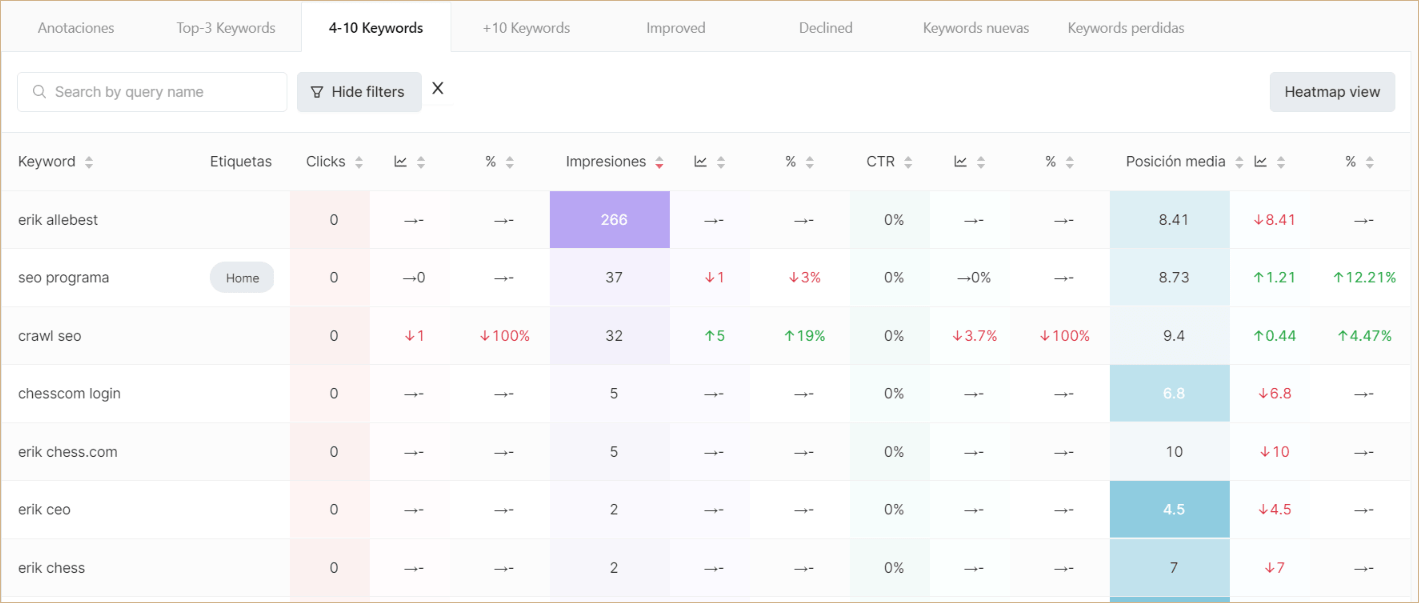This screenshot has width=1419, height=603.
Task: Click the Search by query name field
Action: click(152, 91)
